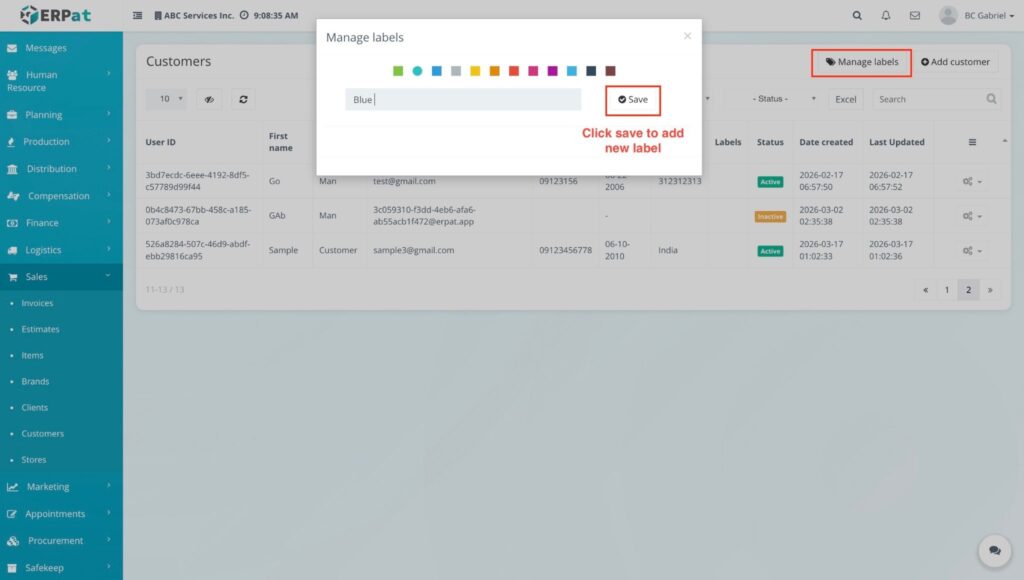Expand the Human Resource sidebar menu
Screen dimensions: 1024x580
point(61,81)
